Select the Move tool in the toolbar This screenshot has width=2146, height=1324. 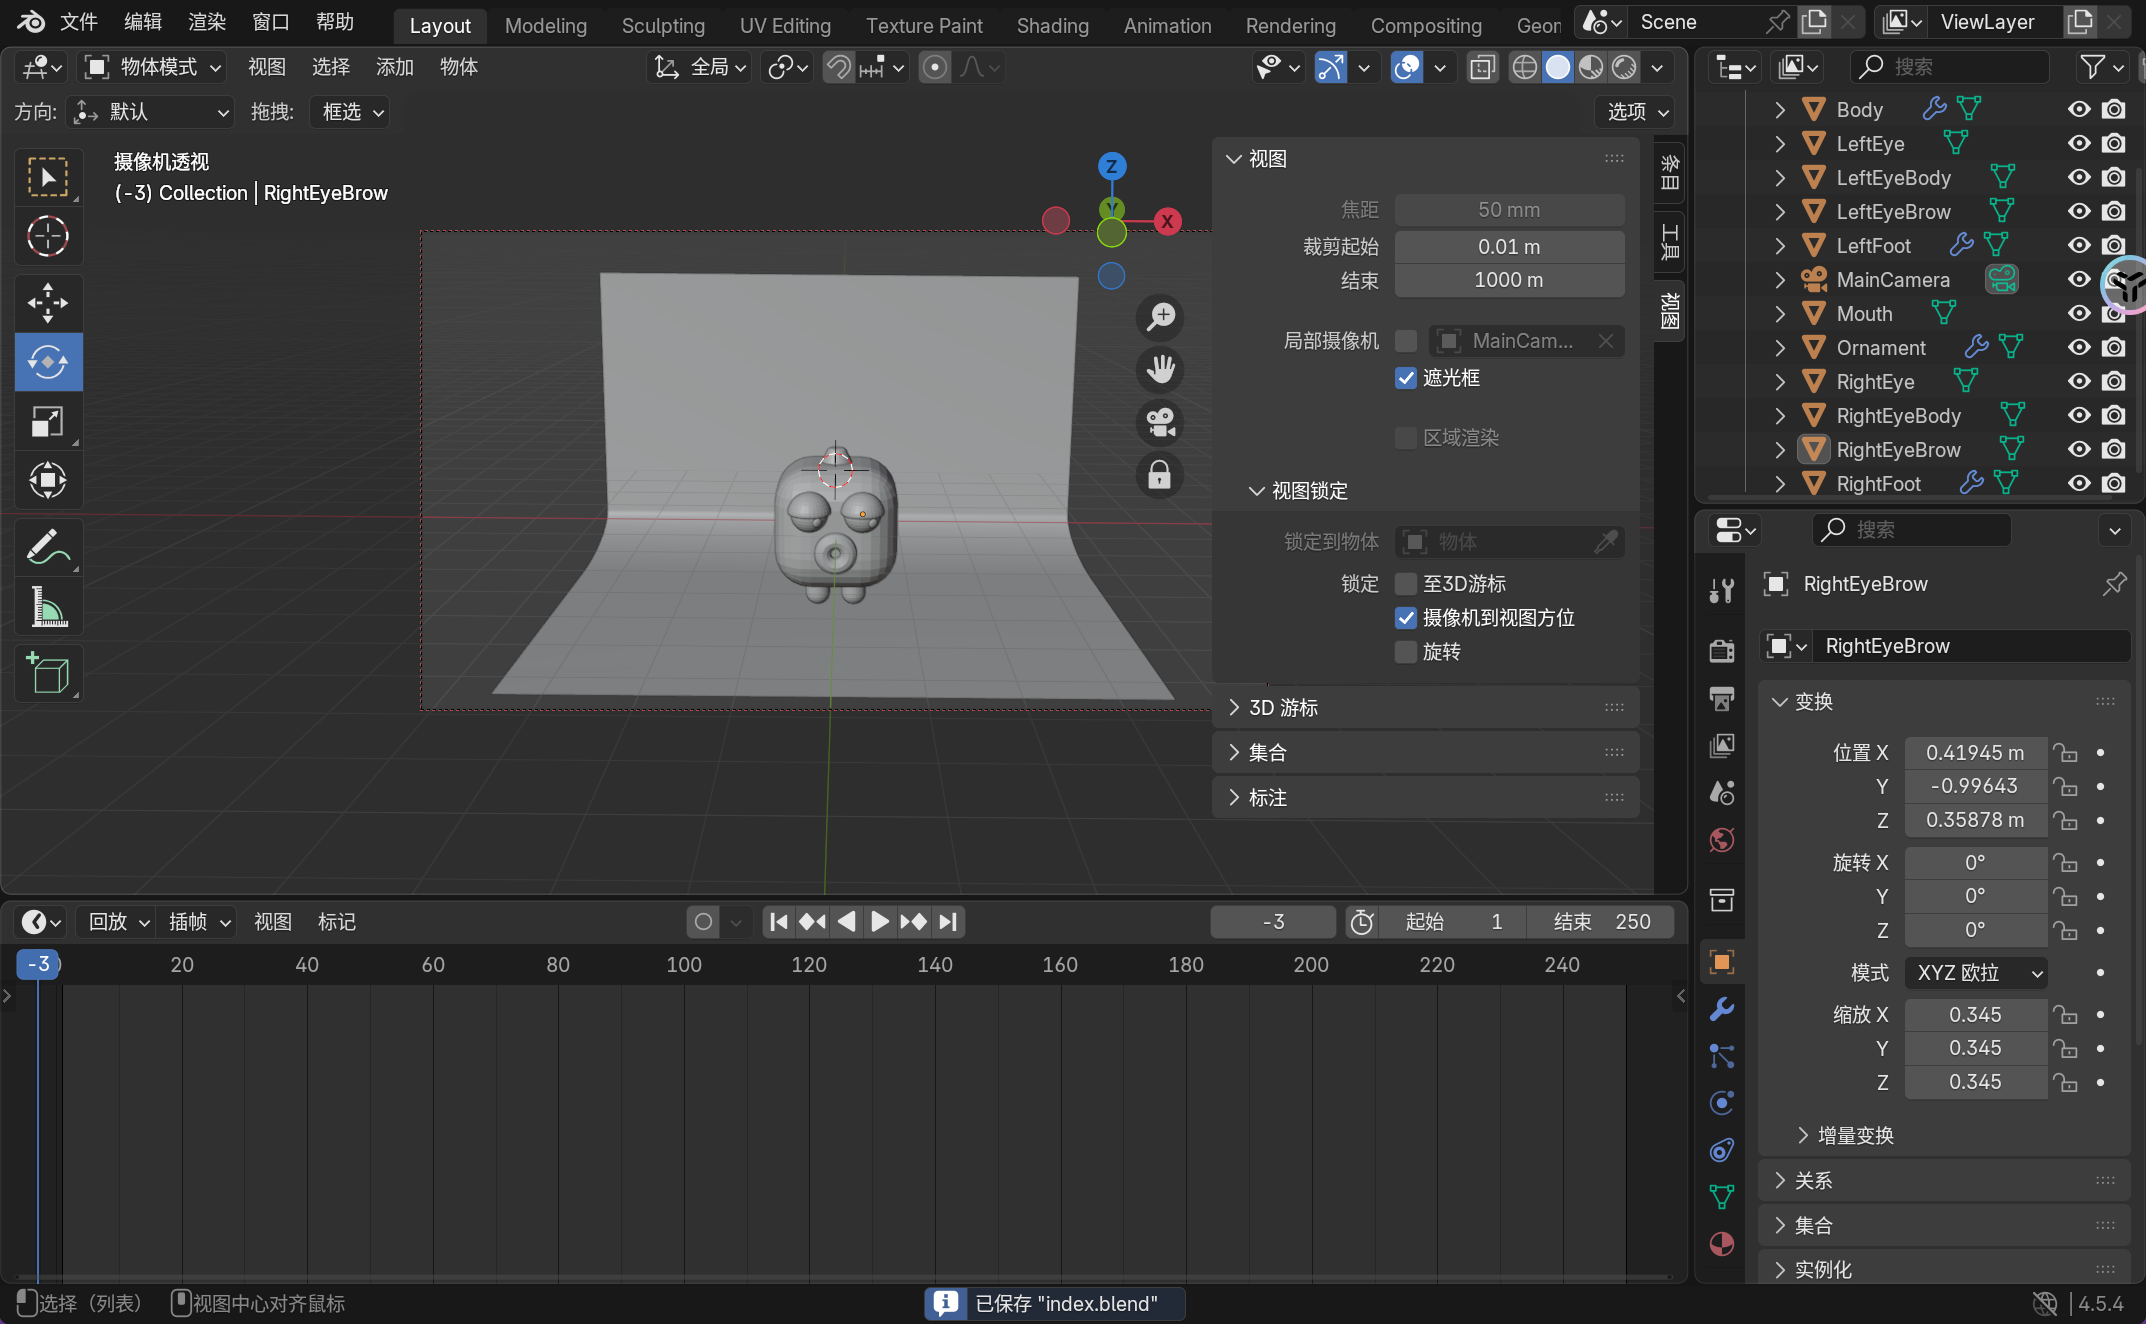tap(47, 302)
